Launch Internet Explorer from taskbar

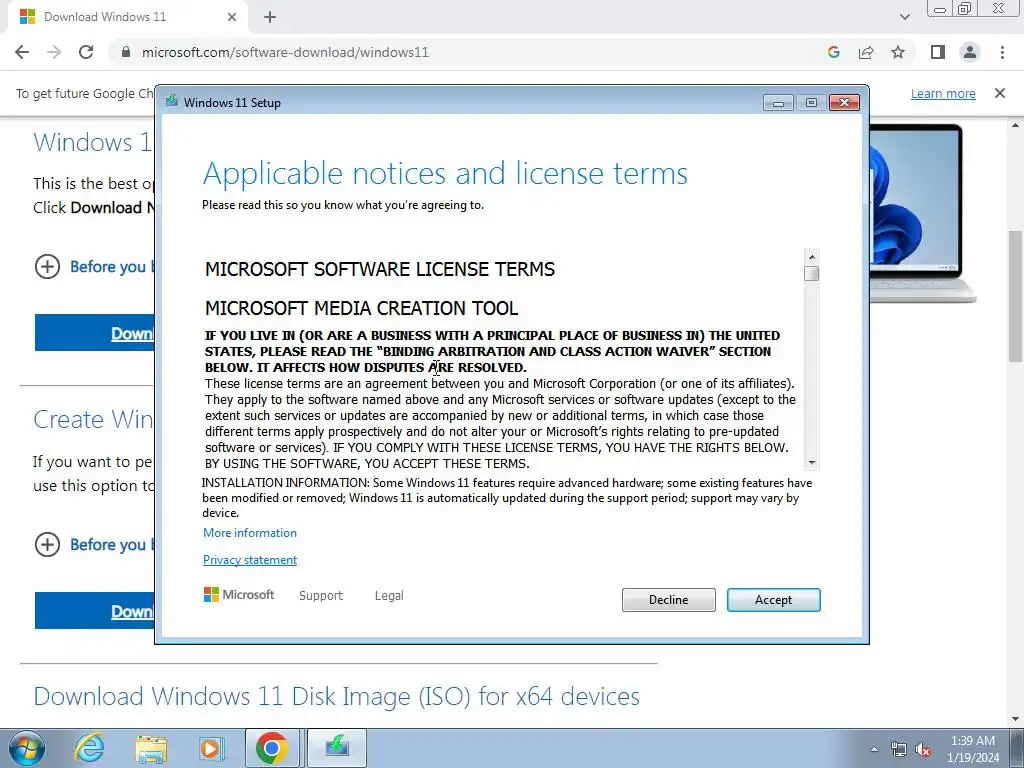89,748
